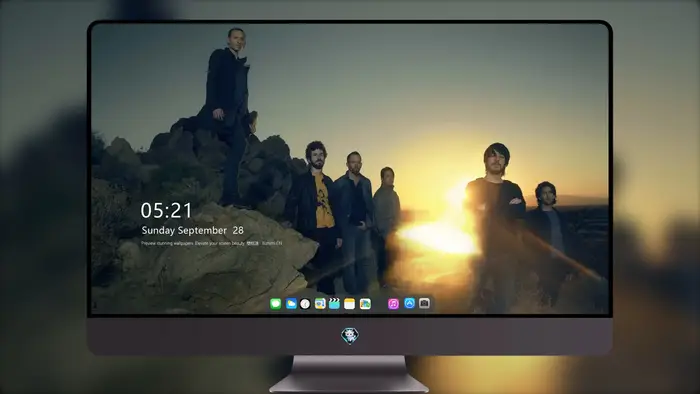Image resolution: width=700 pixels, height=394 pixels.
Task: Open the yellow Notes app icon
Action: coord(350,304)
